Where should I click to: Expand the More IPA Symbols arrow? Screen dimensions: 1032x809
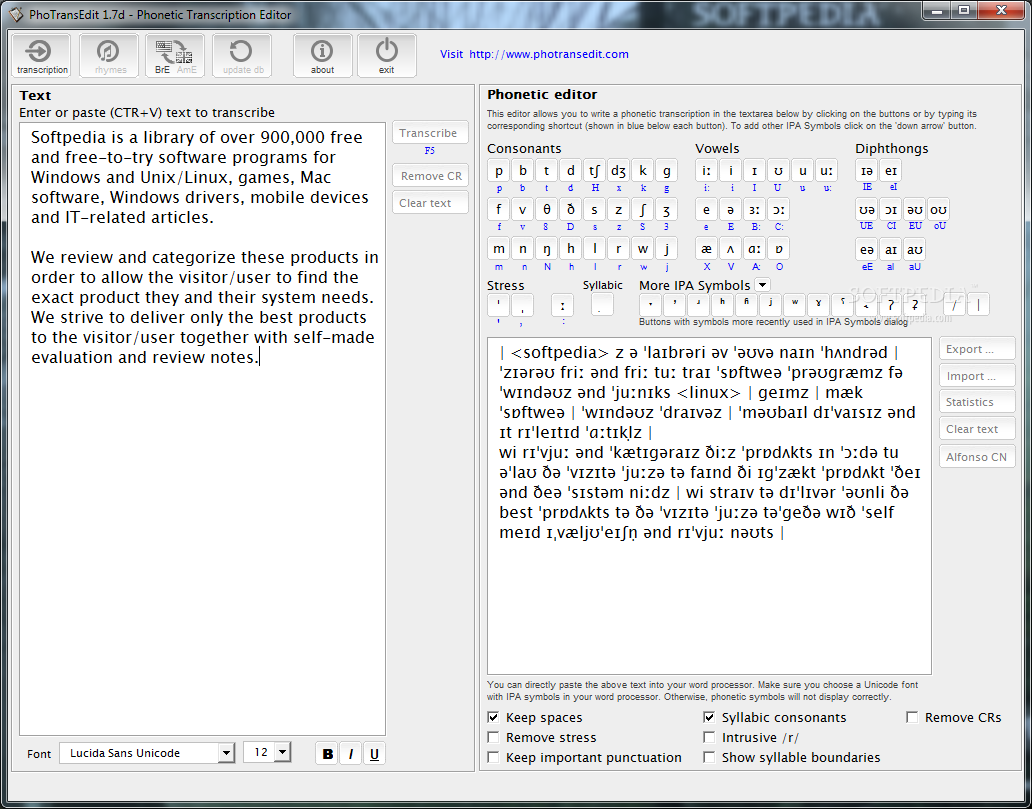click(x=762, y=285)
